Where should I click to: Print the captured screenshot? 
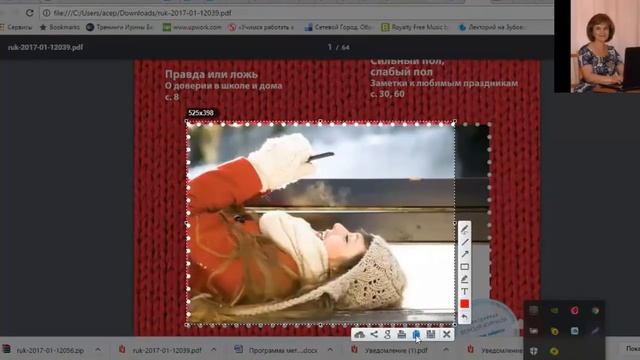(x=402, y=335)
